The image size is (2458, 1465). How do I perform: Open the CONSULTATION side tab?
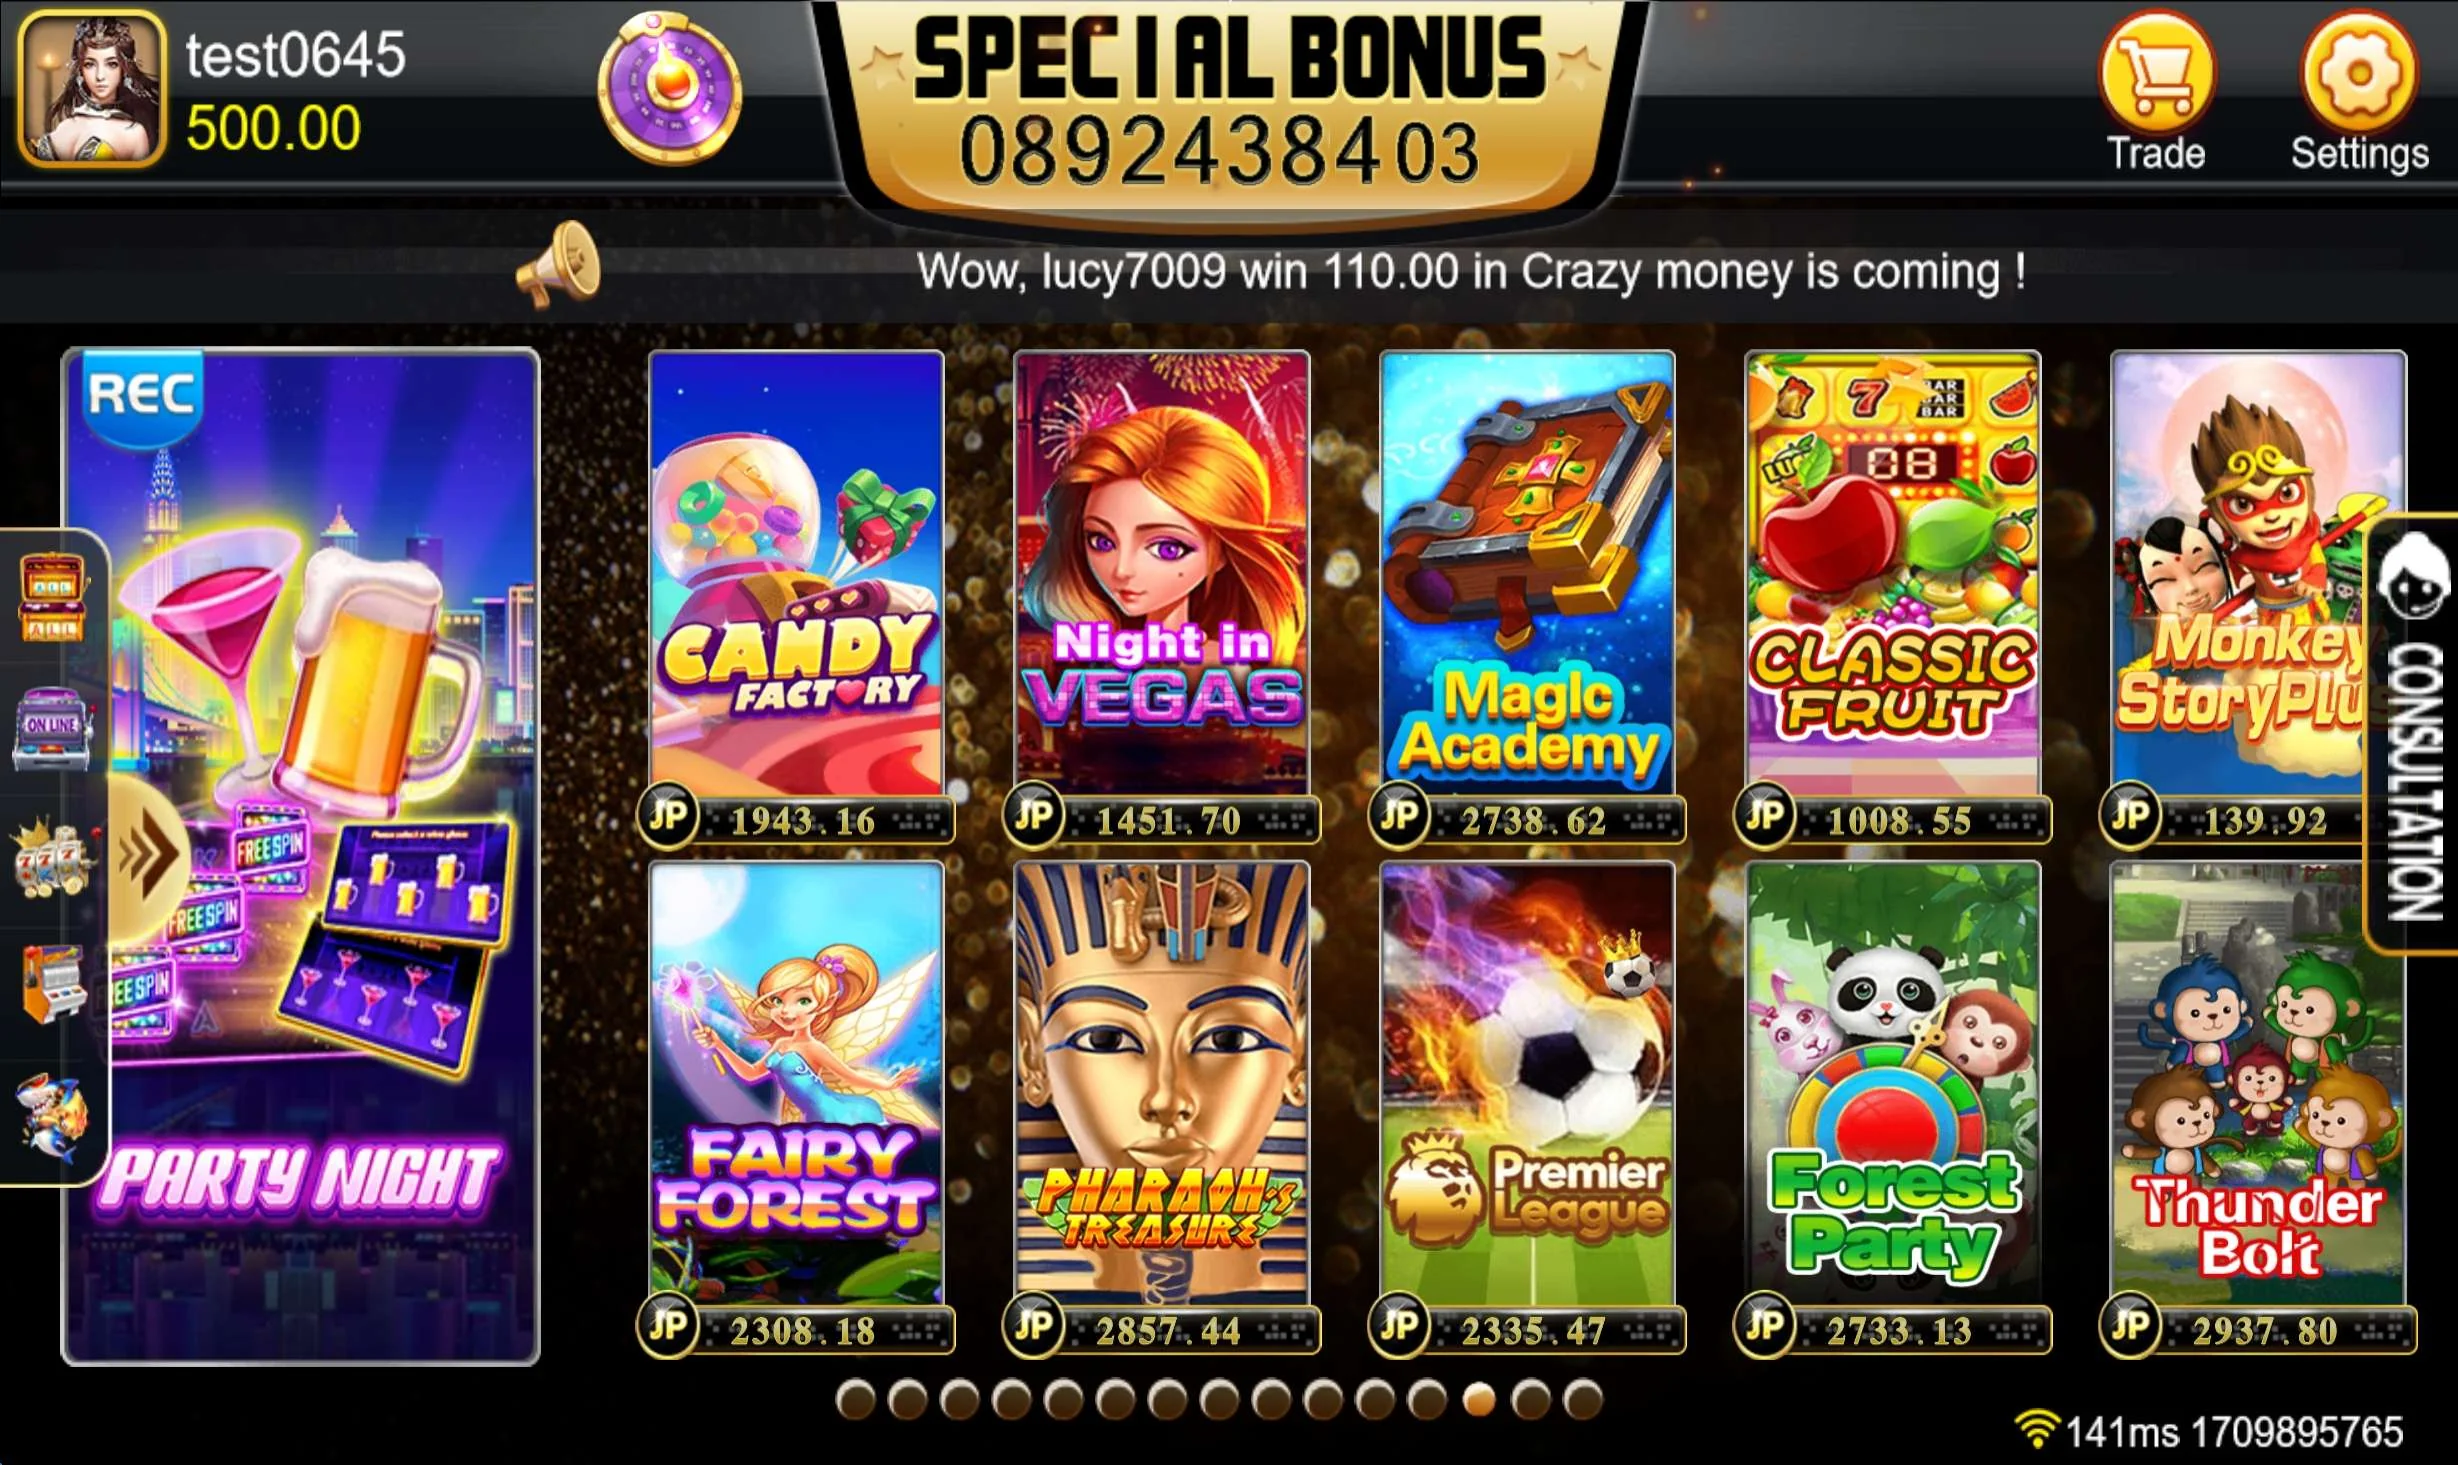click(2414, 733)
